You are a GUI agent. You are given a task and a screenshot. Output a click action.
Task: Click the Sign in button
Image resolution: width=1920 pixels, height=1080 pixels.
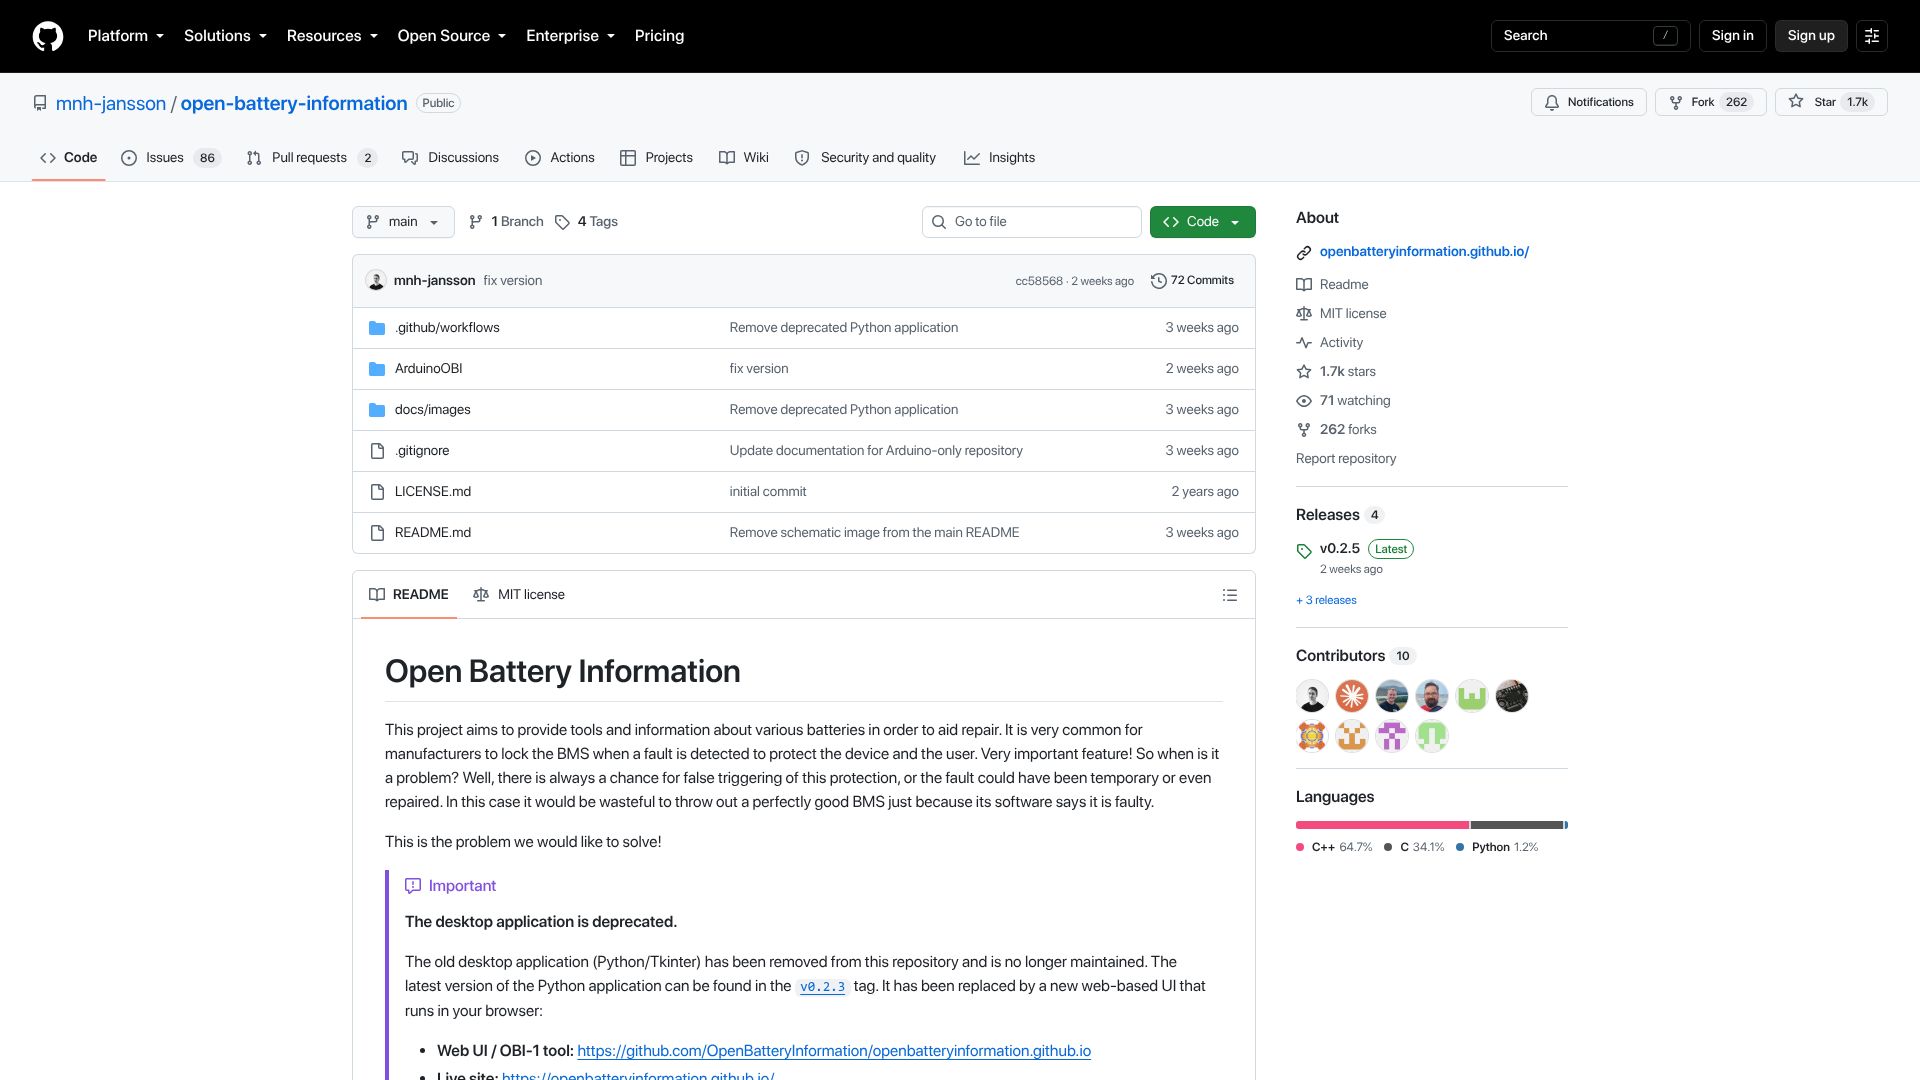tap(1732, 36)
